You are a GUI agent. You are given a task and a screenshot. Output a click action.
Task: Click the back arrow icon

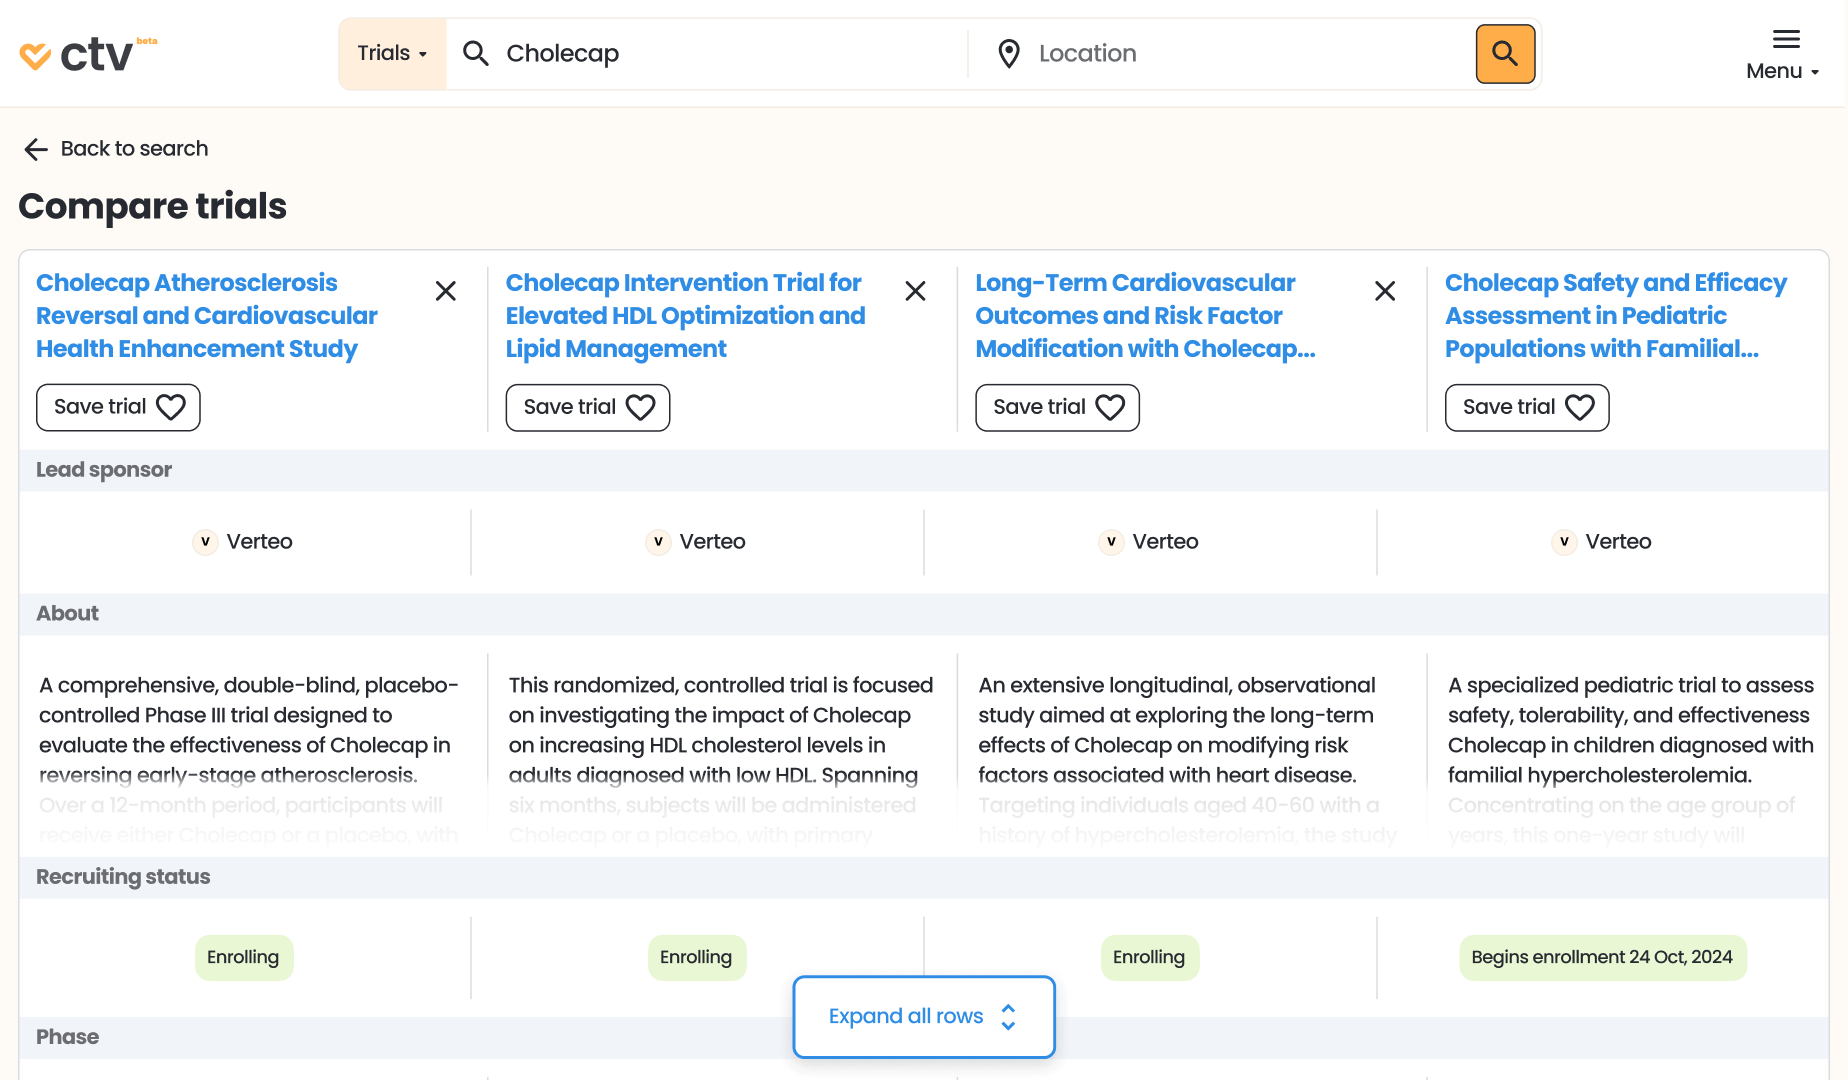tap(36, 149)
